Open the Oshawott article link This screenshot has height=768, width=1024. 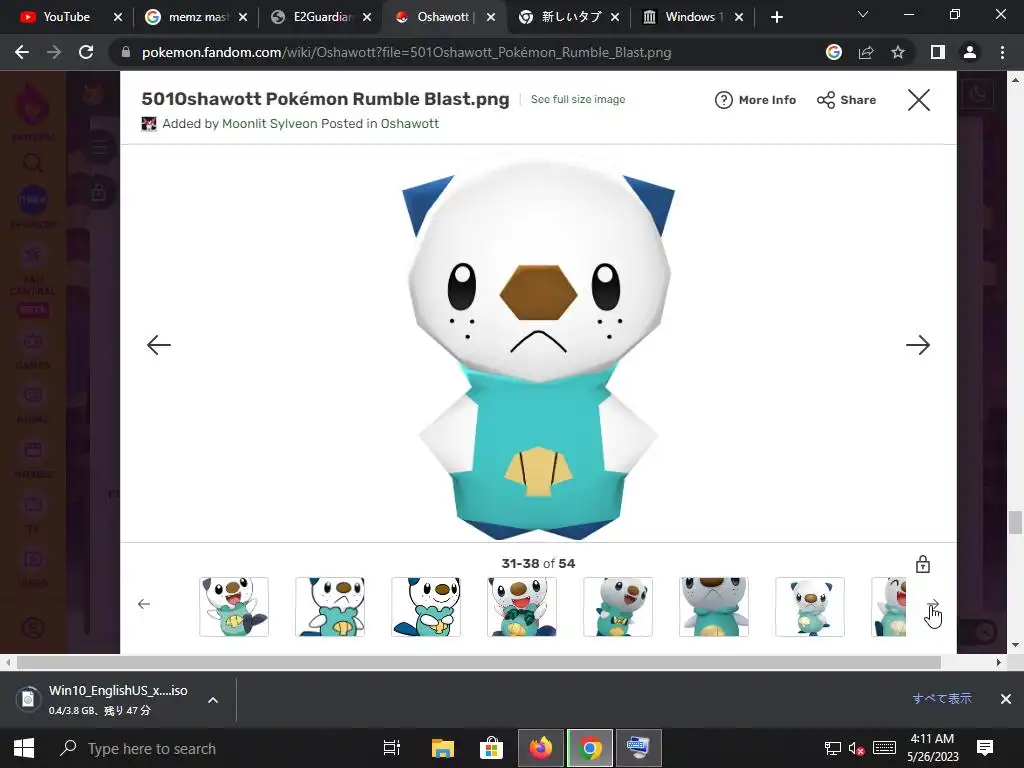coord(409,123)
